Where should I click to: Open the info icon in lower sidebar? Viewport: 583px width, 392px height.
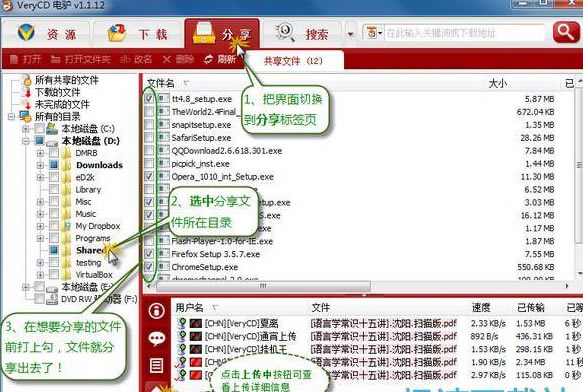point(157,311)
